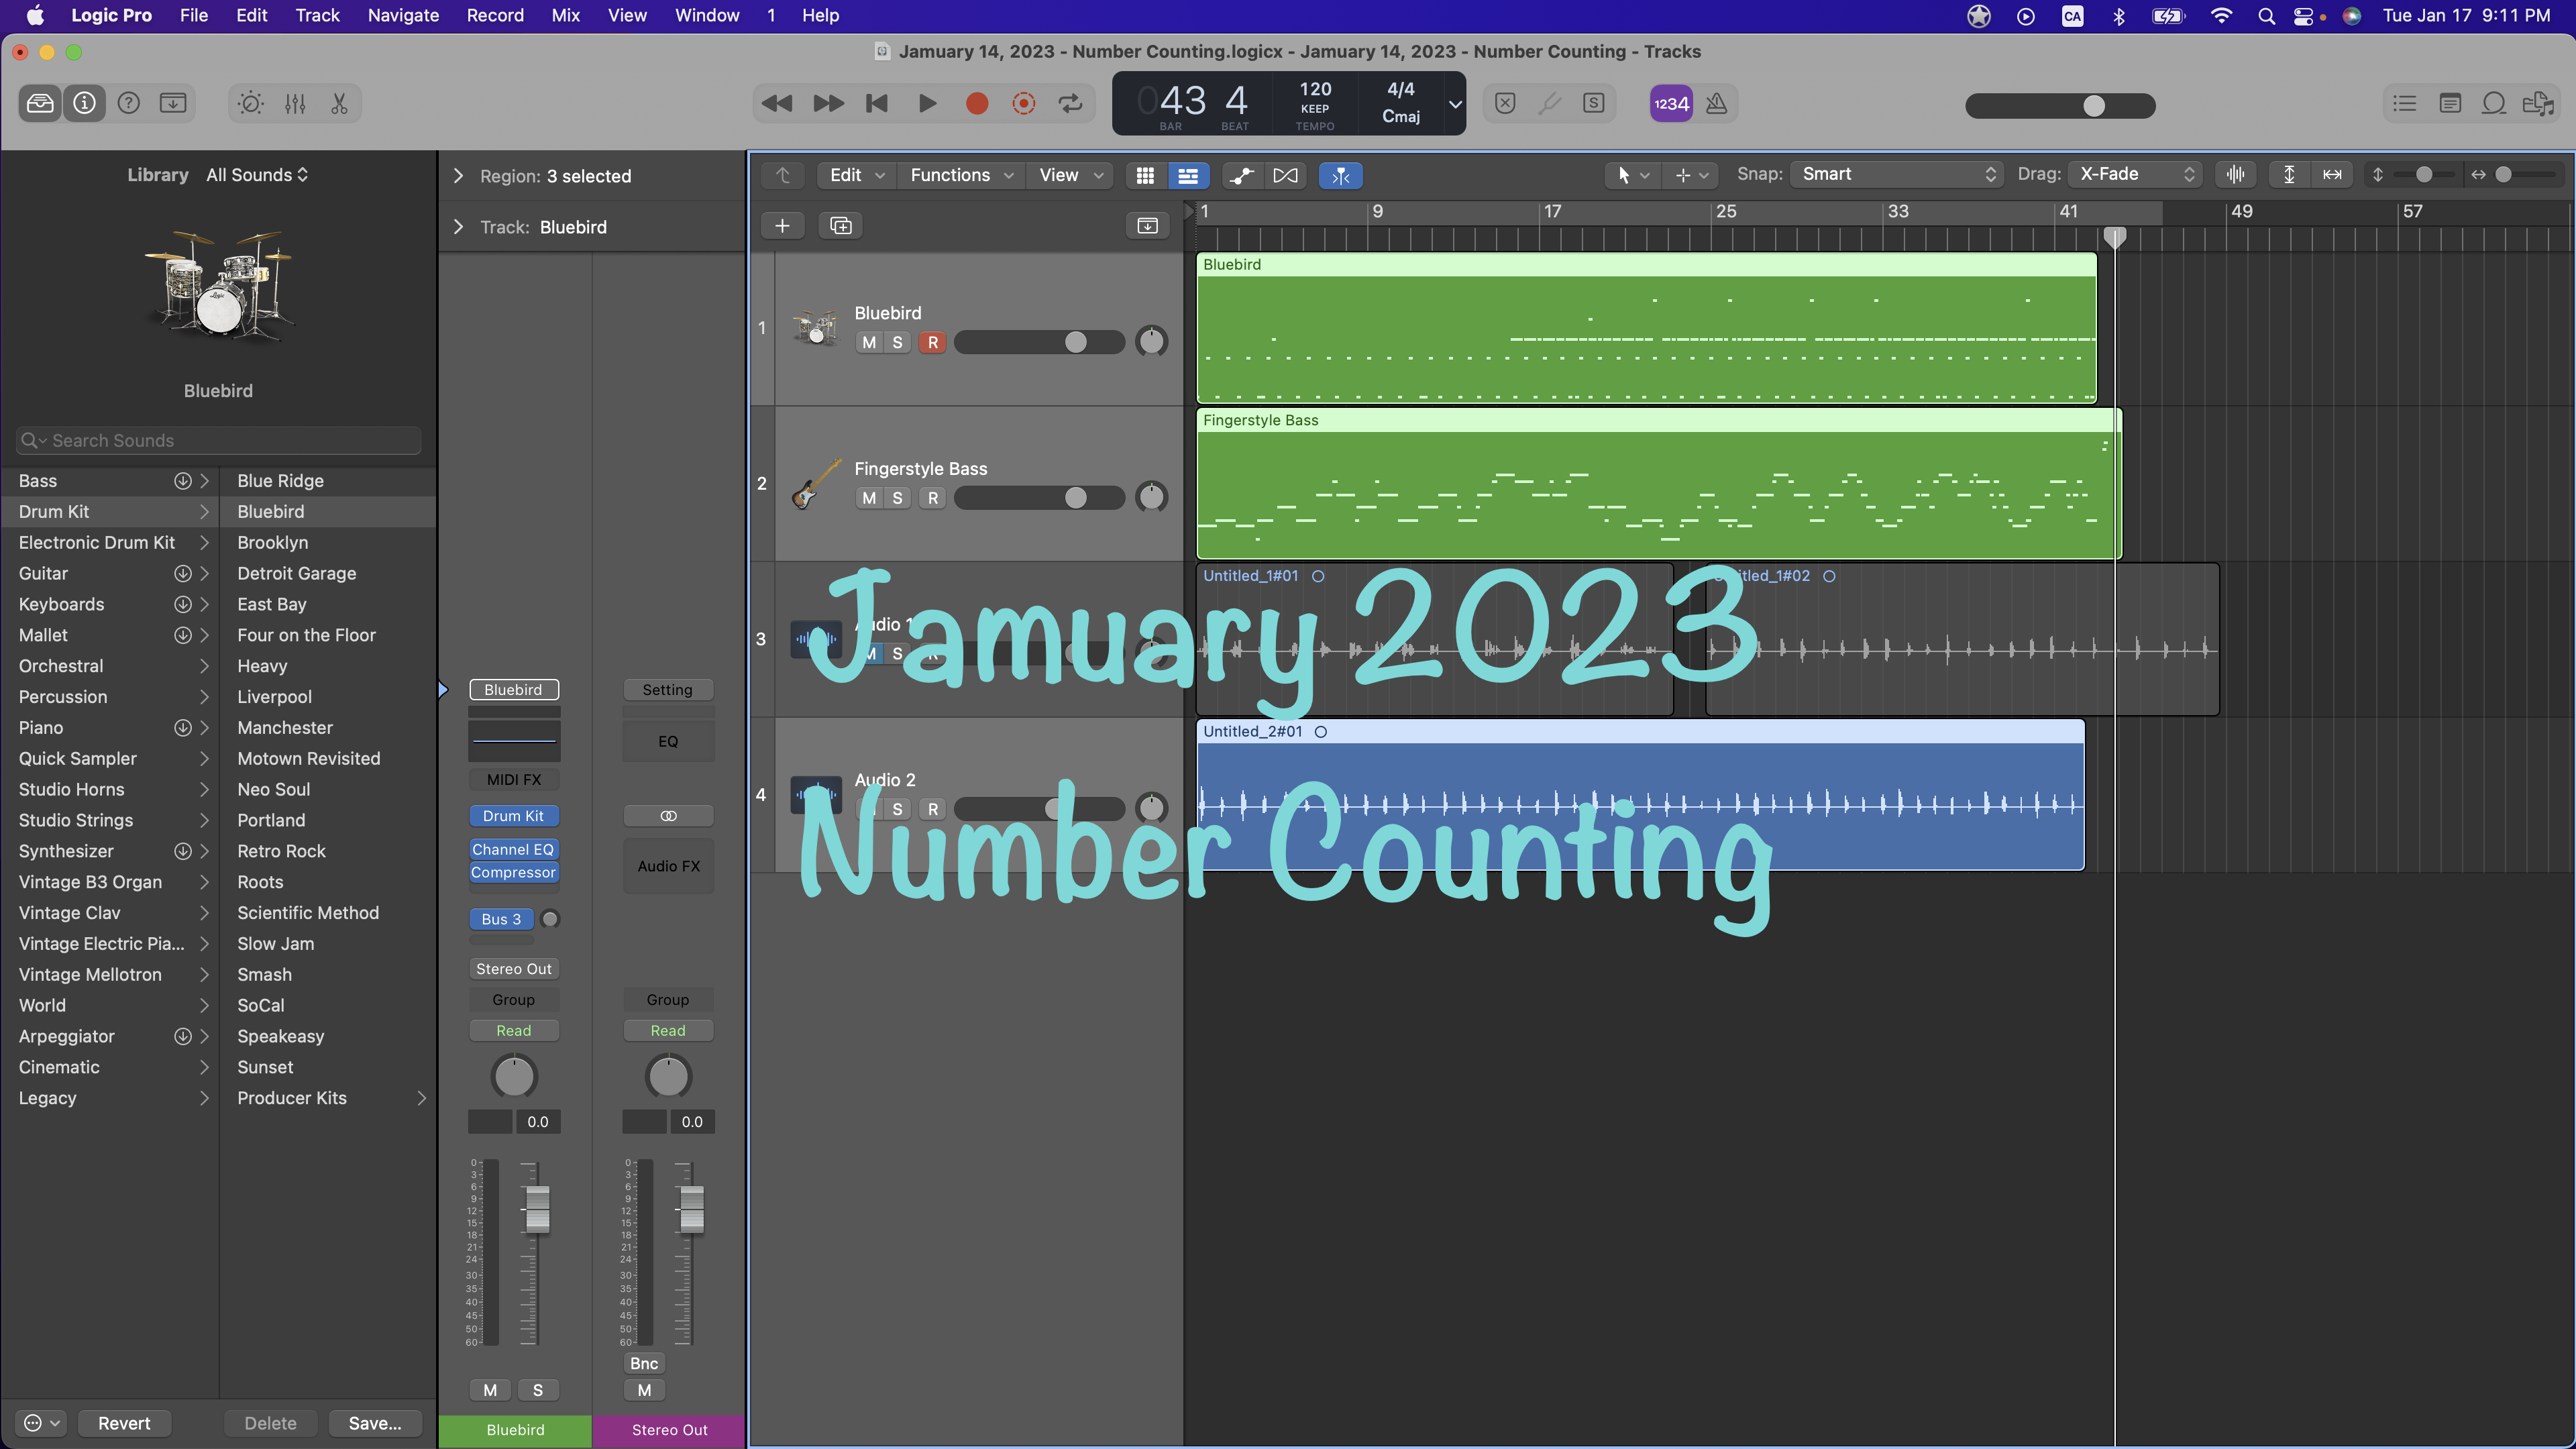This screenshot has height=1449, width=2576.
Task: Open the Editors scissors icon
Action: pyautogui.click(x=339, y=103)
